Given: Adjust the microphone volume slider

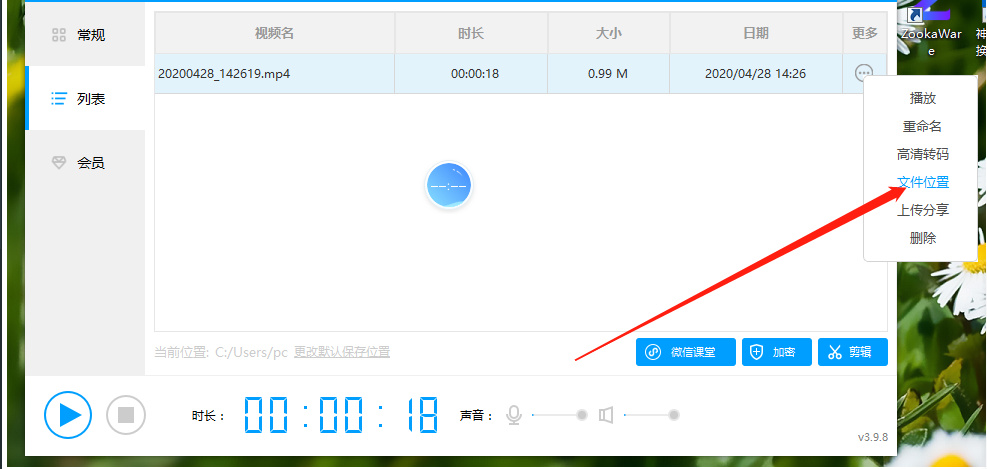Looking at the screenshot, I should 560,415.
